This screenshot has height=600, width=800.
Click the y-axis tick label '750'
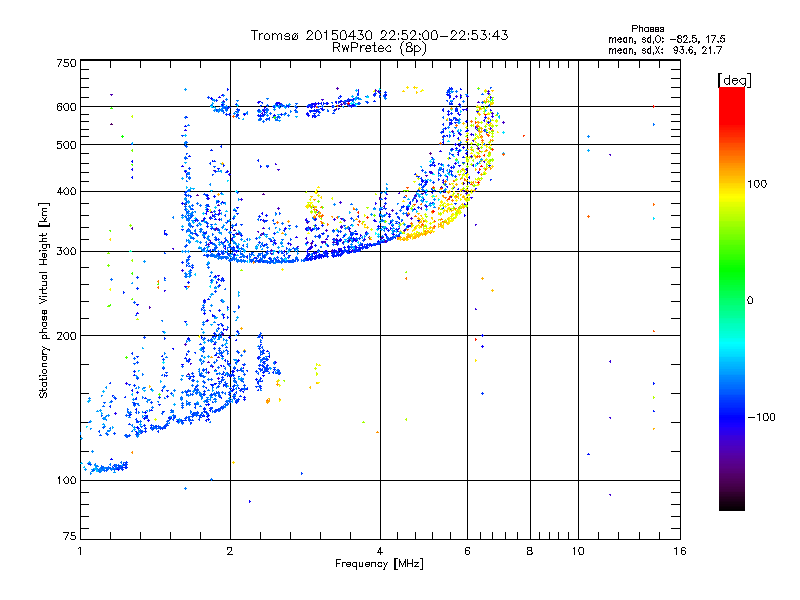pos(66,63)
